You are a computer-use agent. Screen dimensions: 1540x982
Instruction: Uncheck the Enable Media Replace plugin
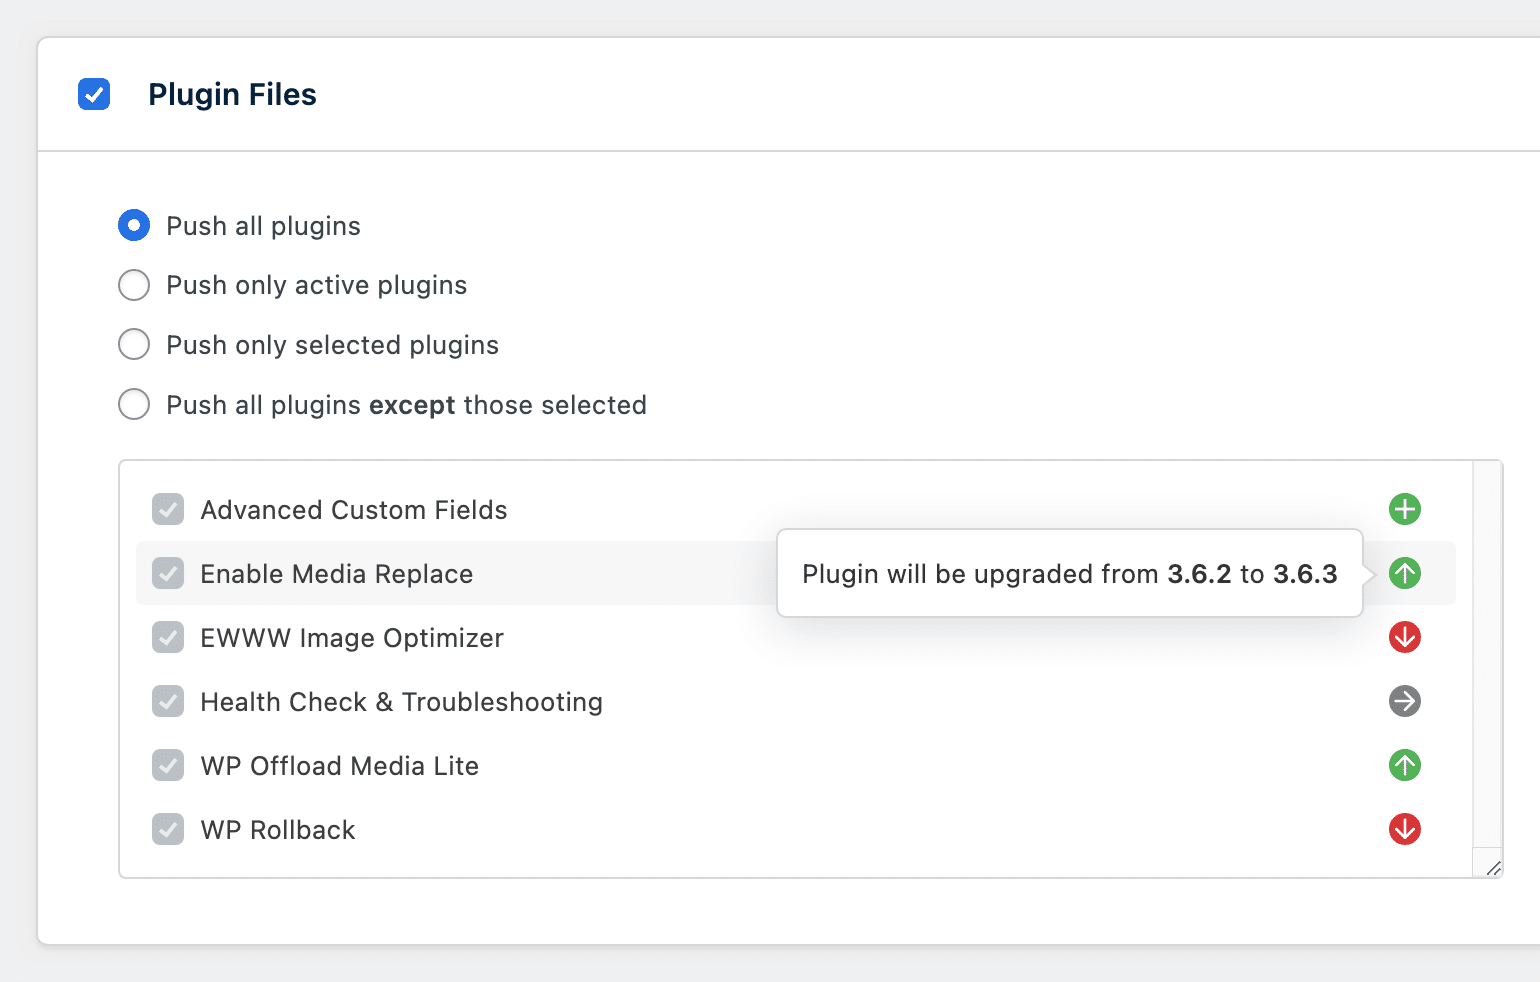click(x=168, y=573)
